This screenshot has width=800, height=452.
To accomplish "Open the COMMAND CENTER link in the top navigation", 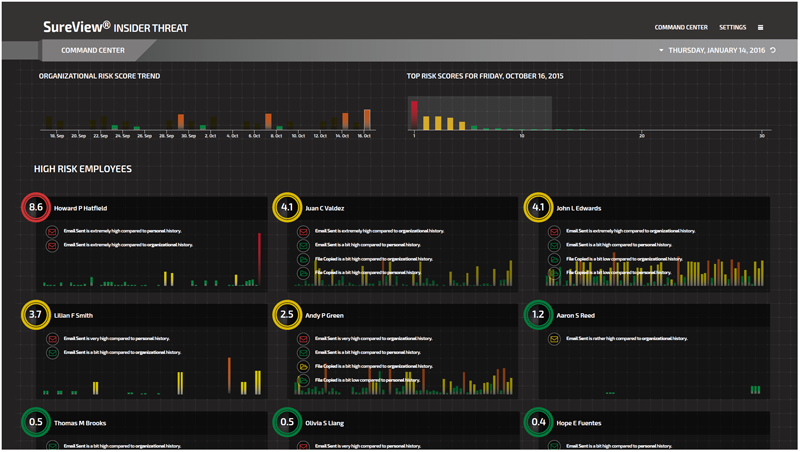I will click(x=681, y=28).
